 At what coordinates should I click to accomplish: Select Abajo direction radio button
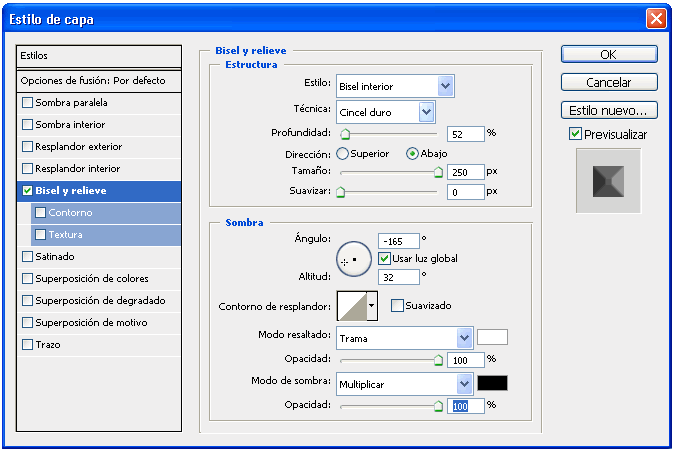tap(412, 154)
